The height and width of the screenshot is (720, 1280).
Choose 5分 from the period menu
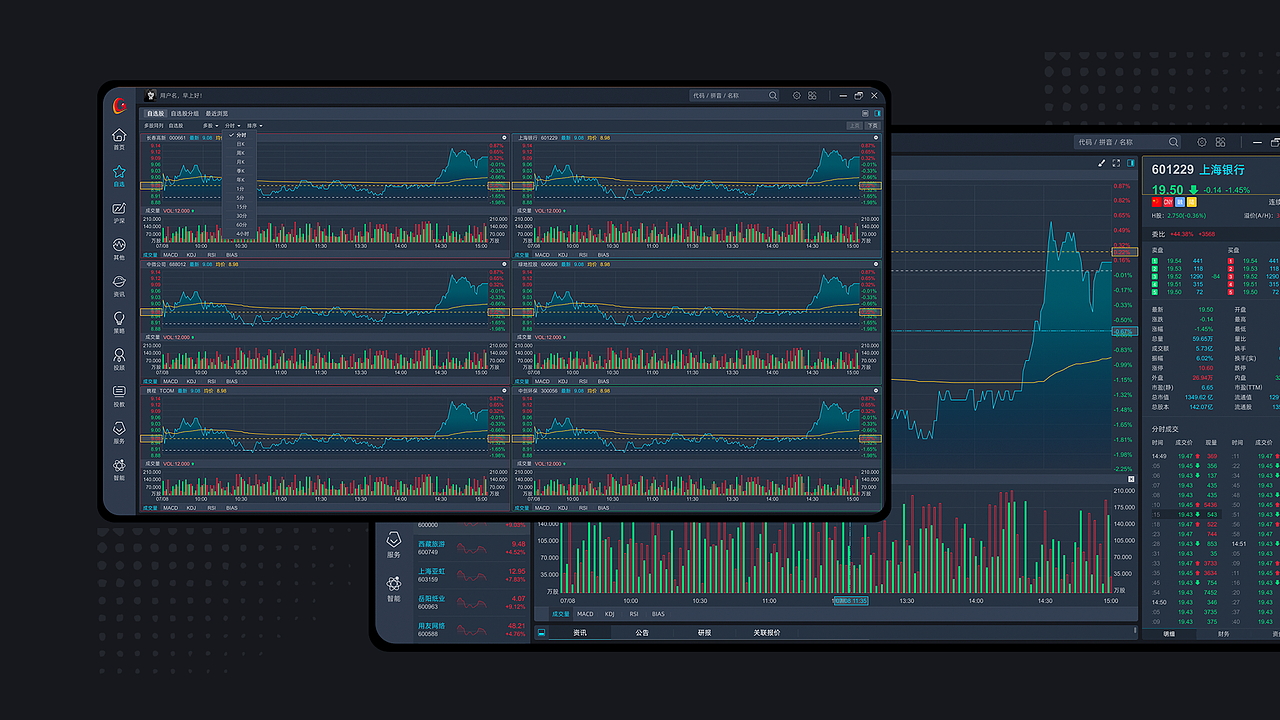pyautogui.click(x=240, y=198)
